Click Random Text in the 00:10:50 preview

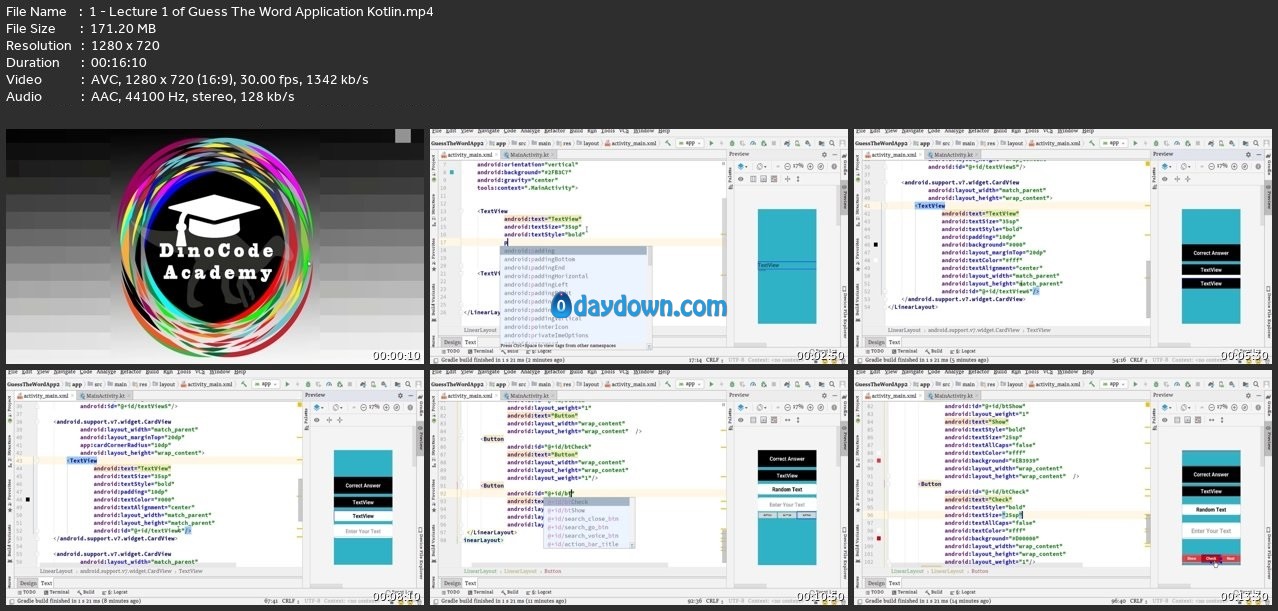pos(787,489)
